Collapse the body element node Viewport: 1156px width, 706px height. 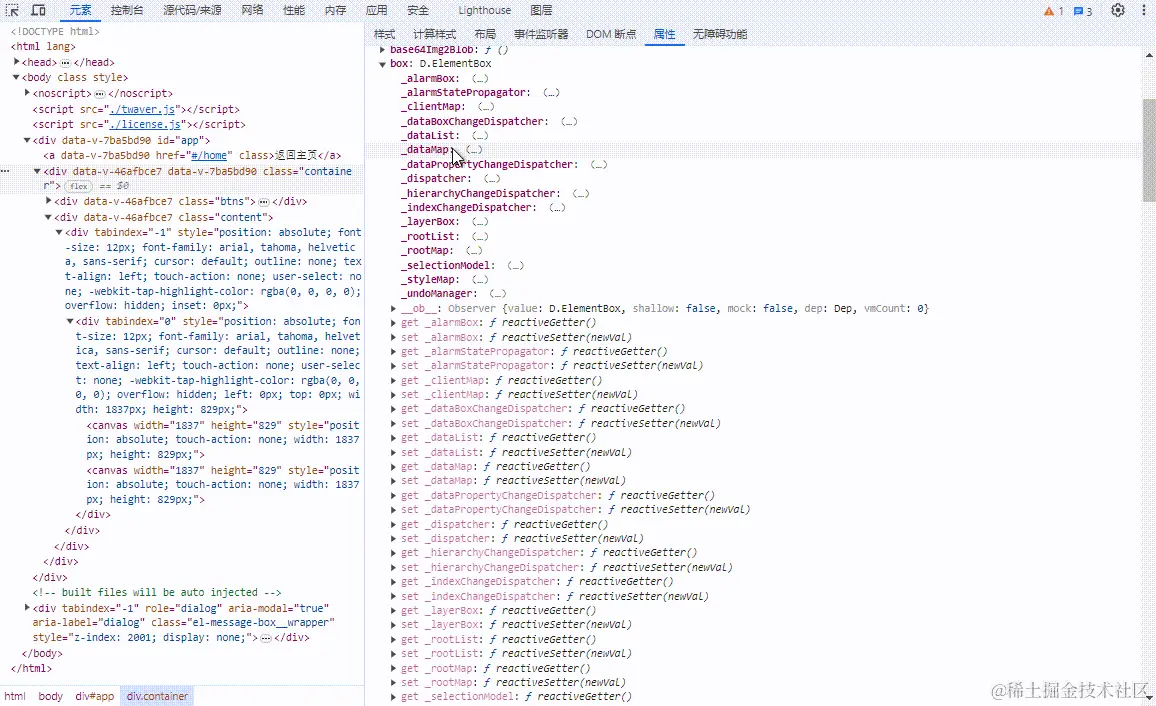pyautogui.click(x=16, y=77)
